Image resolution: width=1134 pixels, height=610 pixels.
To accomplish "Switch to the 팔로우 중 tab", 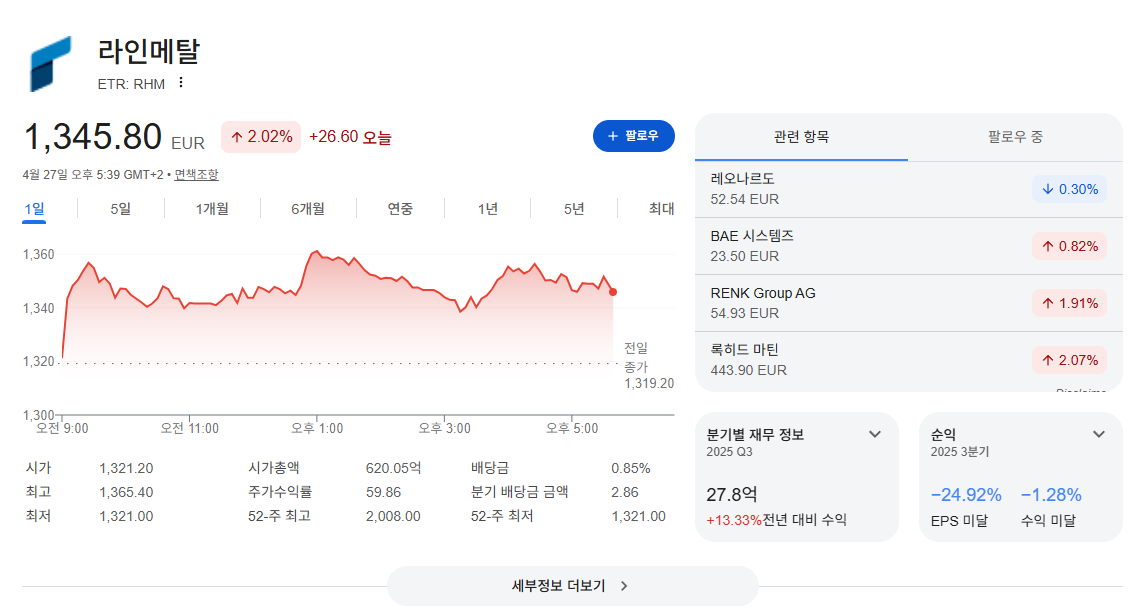I will [x=1015, y=137].
